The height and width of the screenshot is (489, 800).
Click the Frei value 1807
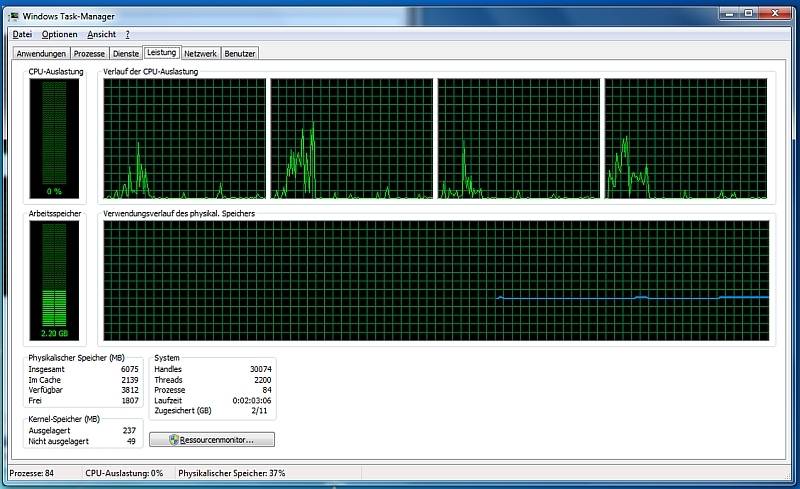[x=130, y=401]
